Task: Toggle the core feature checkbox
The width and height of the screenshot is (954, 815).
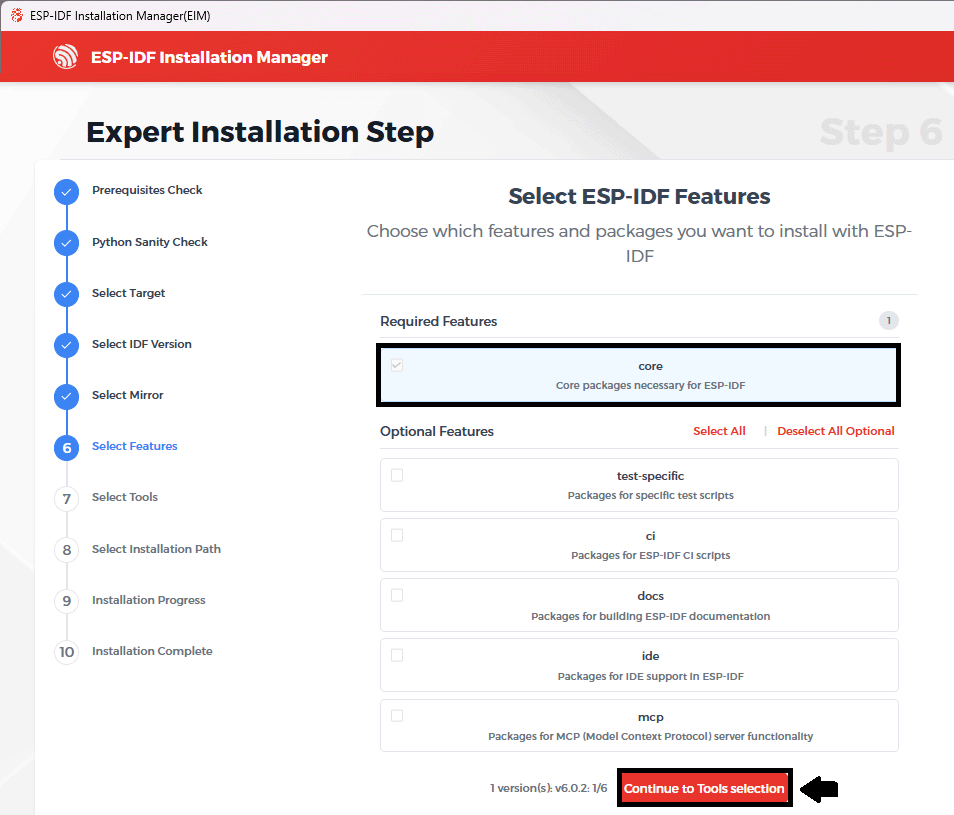Action: (x=397, y=365)
